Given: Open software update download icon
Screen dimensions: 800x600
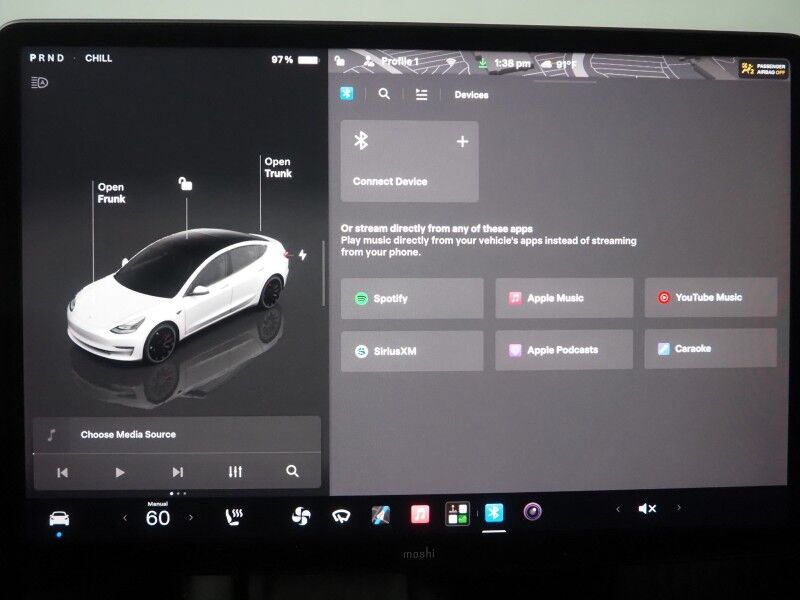Looking at the screenshot, I should coord(482,63).
